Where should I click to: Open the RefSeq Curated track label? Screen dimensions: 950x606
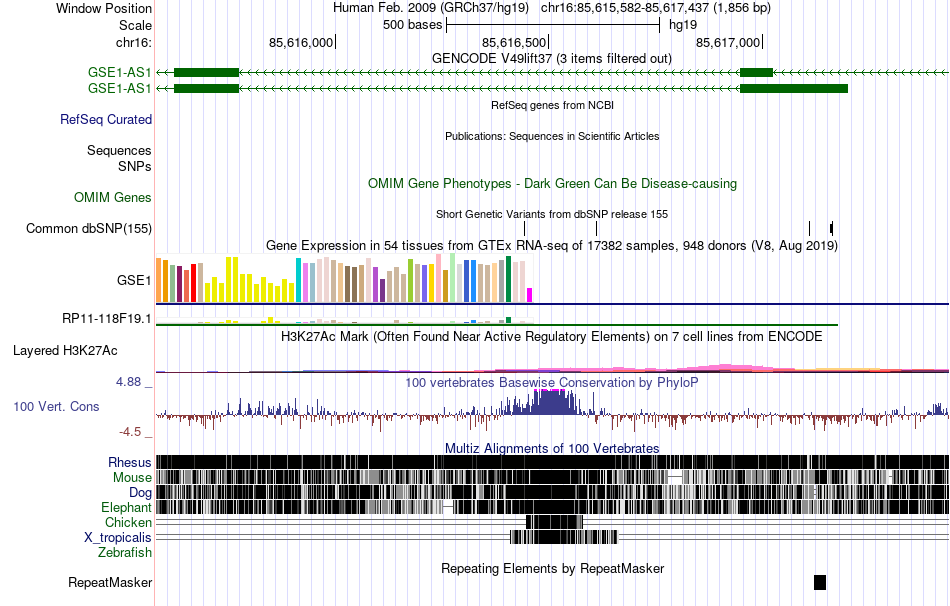coord(106,119)
